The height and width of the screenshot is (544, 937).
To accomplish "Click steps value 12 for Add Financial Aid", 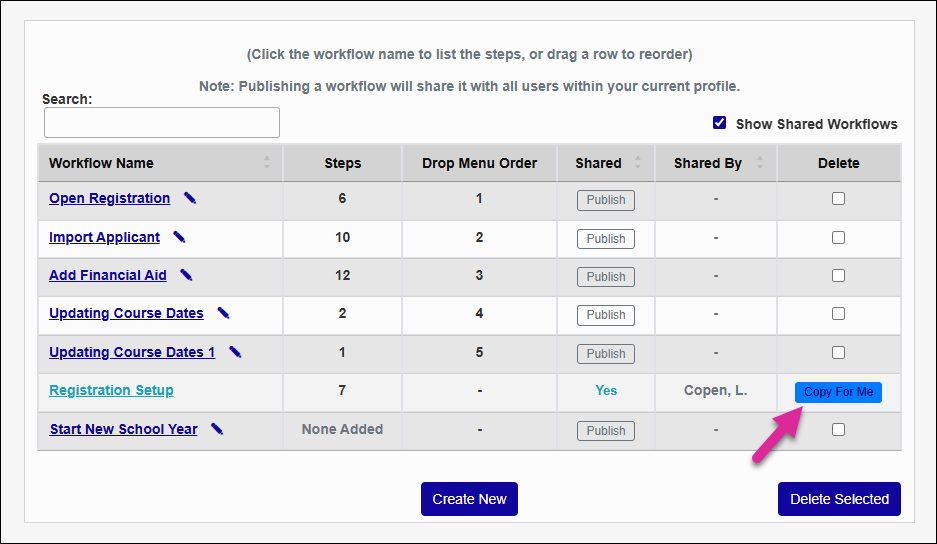I will coord(342,276).
